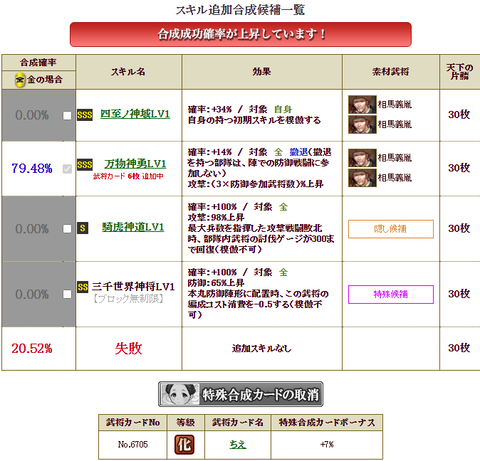Open the ちえ card name link
Viewport: 480px width, 461px height.
[x=238, y=444]
